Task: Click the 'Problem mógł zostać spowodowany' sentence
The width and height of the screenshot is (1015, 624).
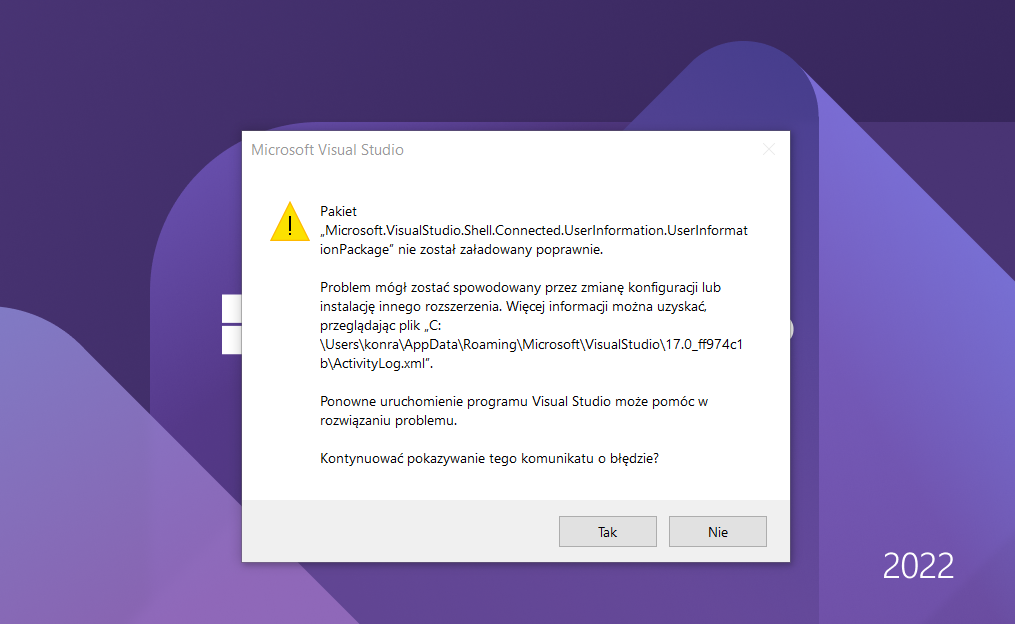Action: coord(520,287)
